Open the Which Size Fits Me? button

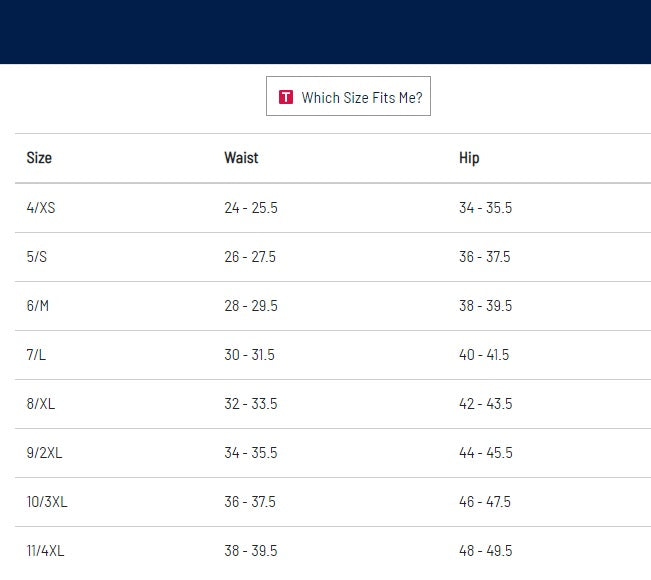tap(348, 97)
